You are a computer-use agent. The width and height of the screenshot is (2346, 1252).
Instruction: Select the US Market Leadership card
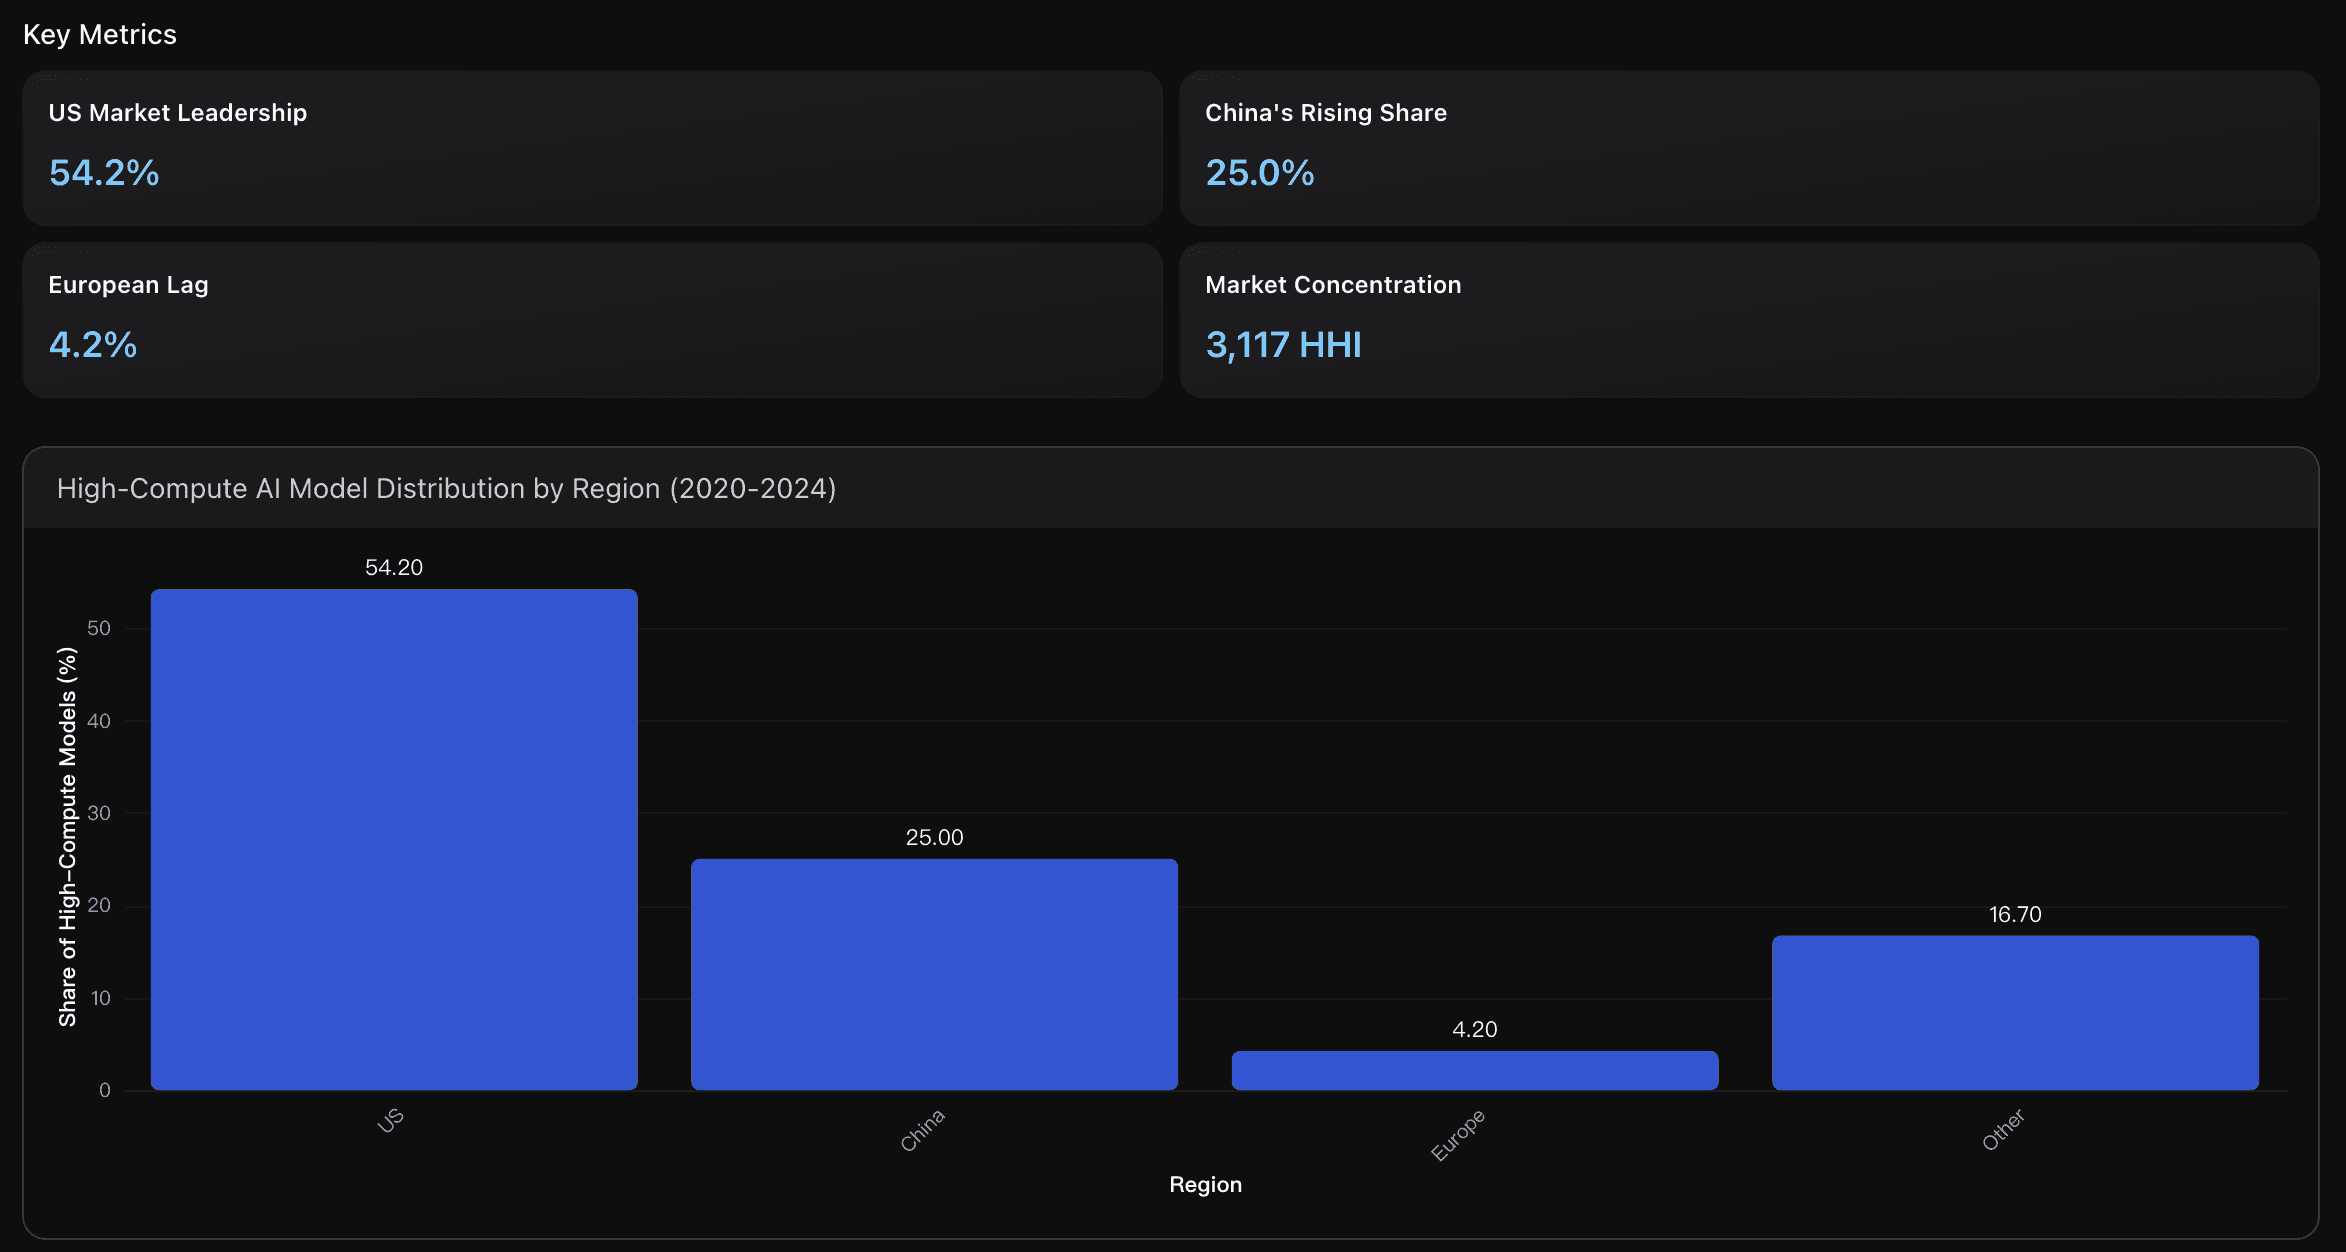point(592,147)
